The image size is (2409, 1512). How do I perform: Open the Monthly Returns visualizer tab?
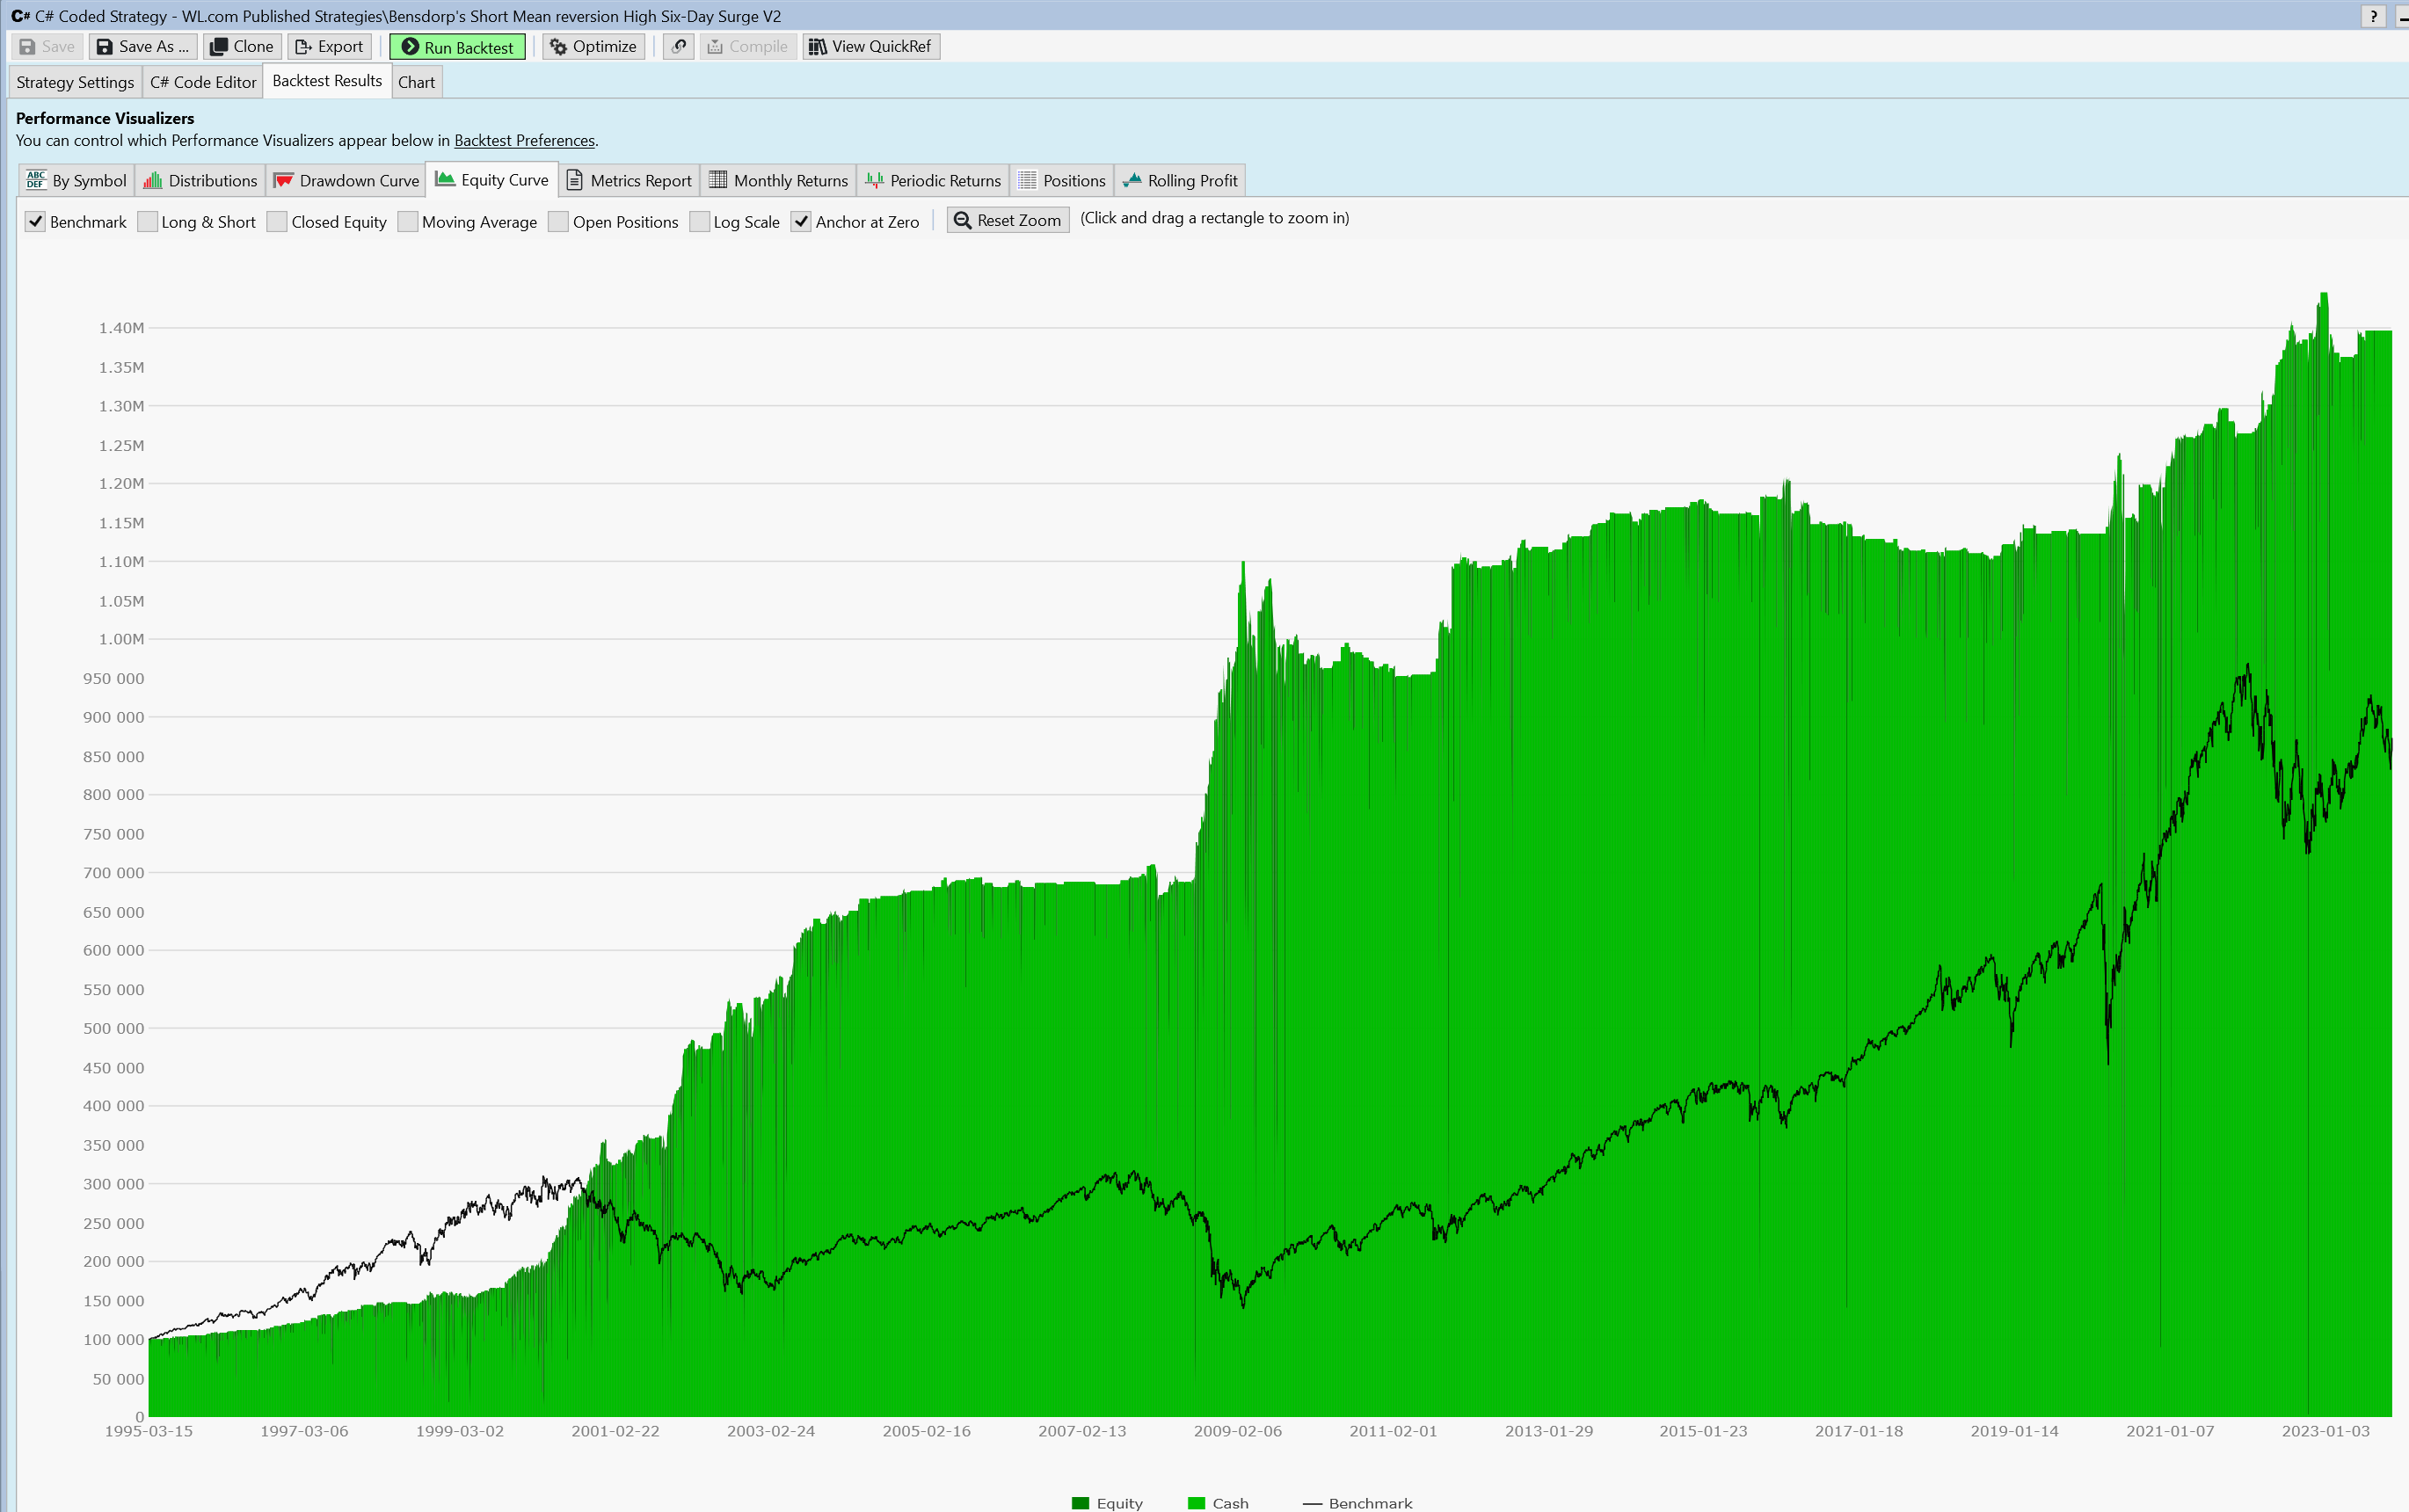(x=778, y=181)
